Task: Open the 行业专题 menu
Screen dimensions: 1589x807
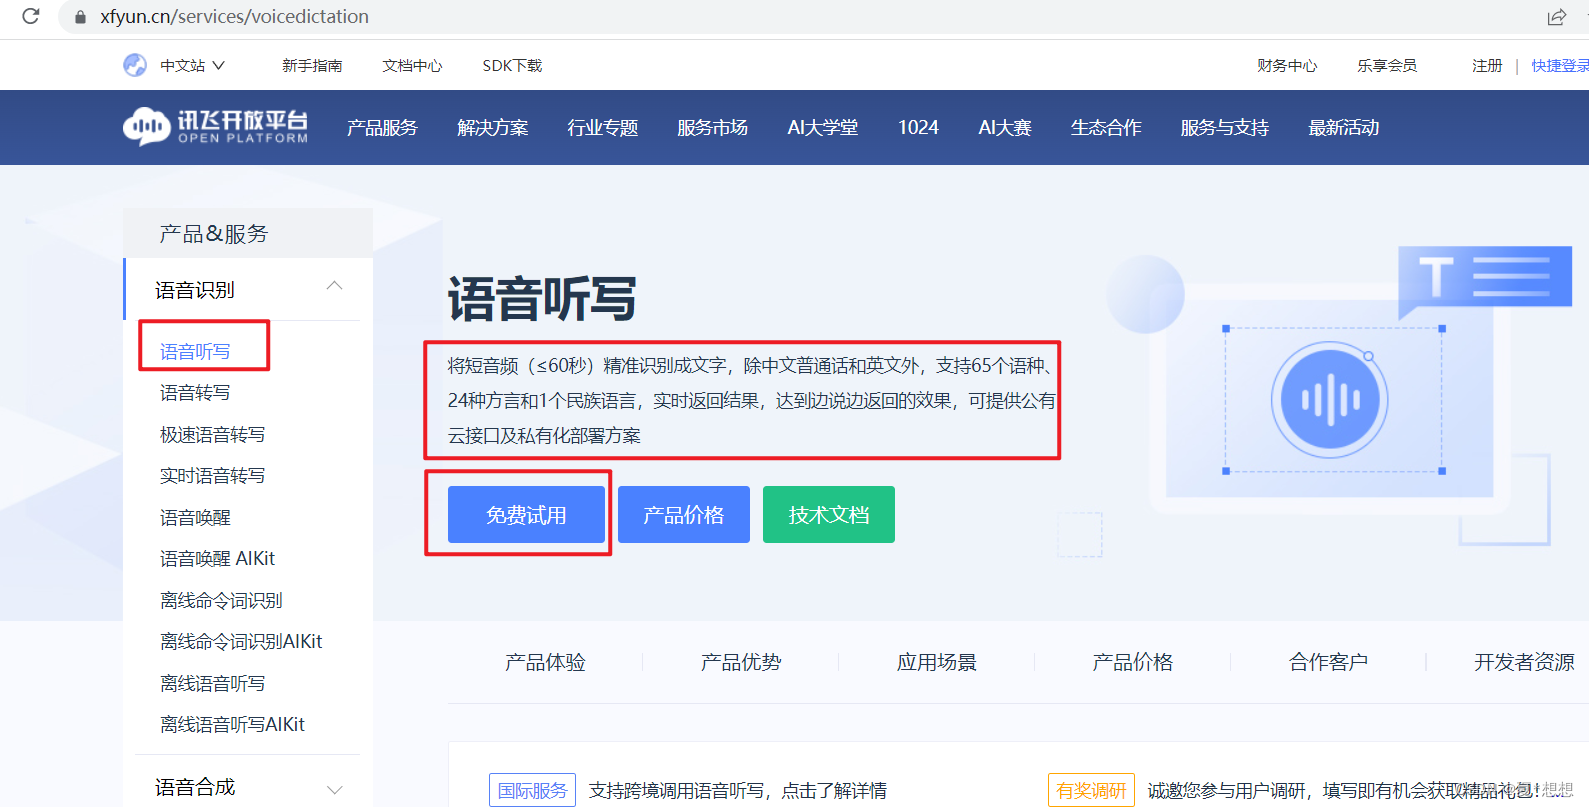Action: pos(603,128)
